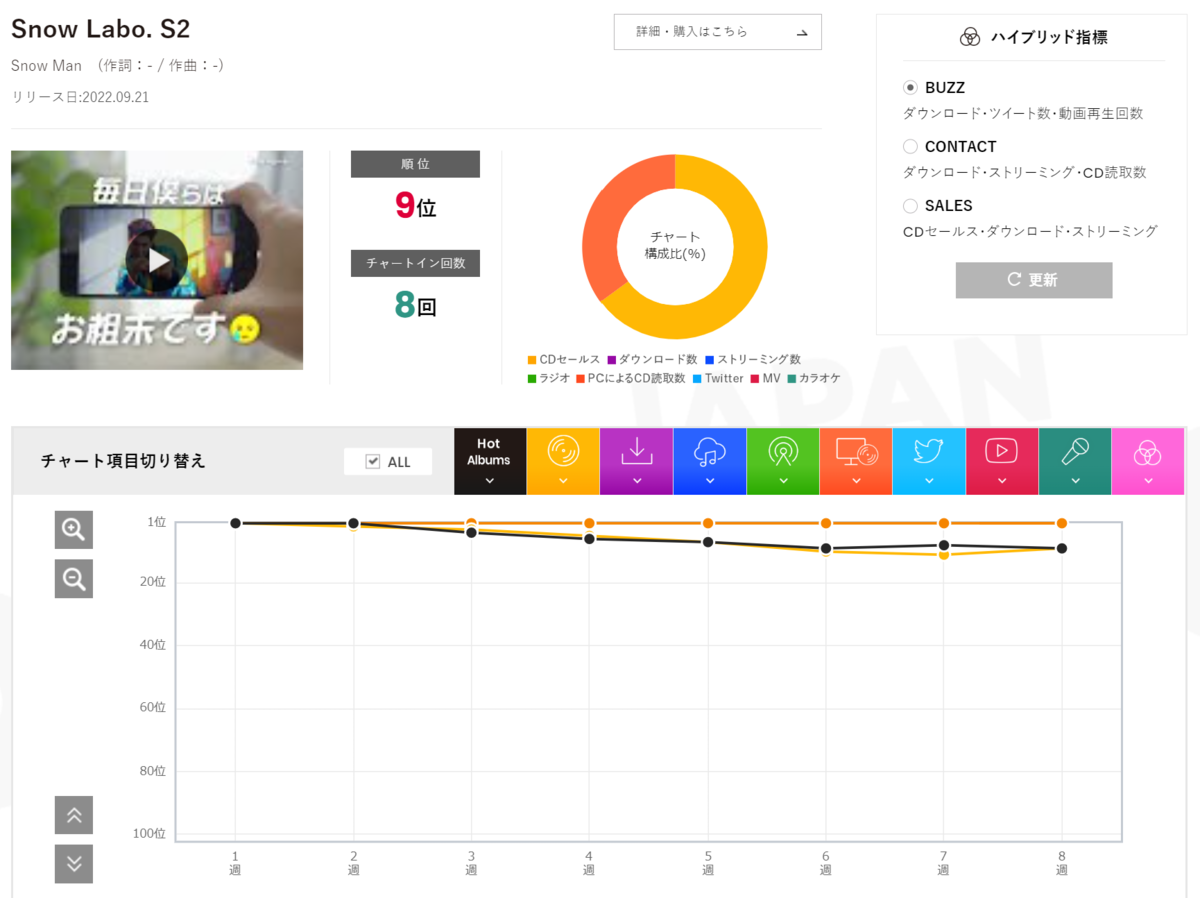Click the release date リリース日:2022.09.21

80,97
